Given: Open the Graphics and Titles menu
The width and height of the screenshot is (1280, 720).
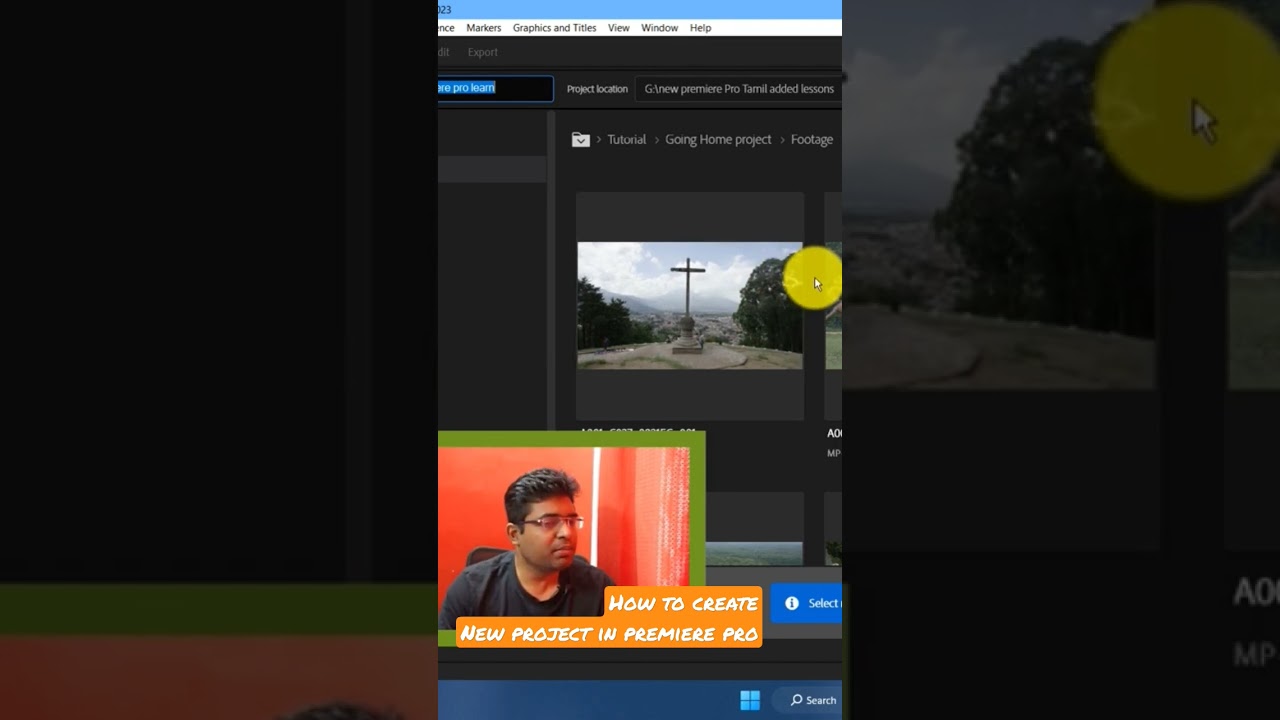Looking at the screenshot, I should (x=554, y=28).
